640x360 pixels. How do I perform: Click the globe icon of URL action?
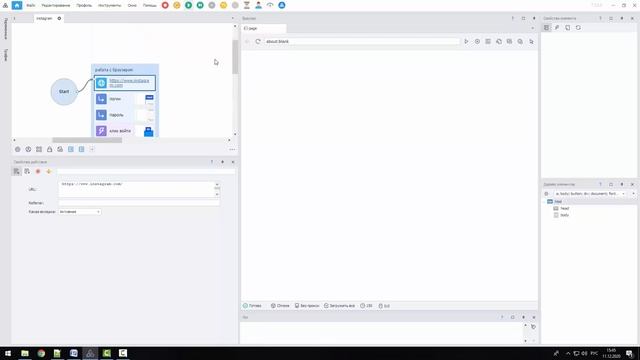point(101,83)
